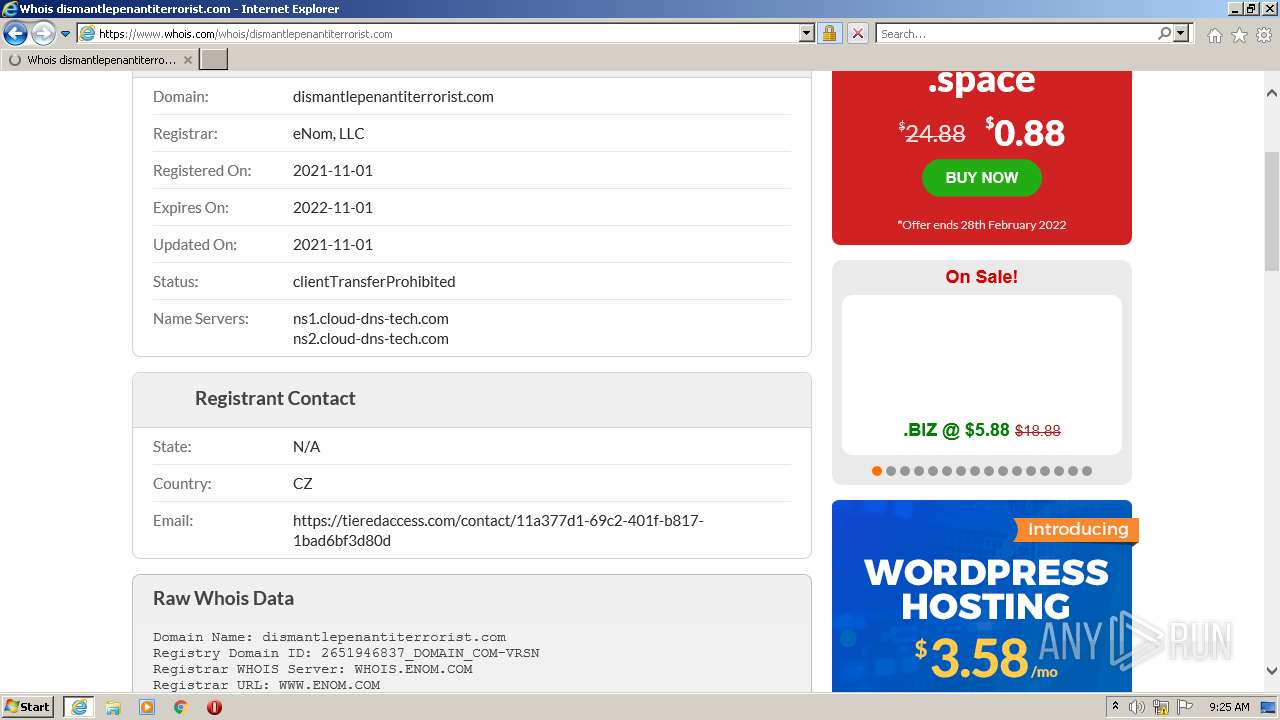Click the security lock icon
Viewport: 1280px width, 720px height.
pos(829,33)
